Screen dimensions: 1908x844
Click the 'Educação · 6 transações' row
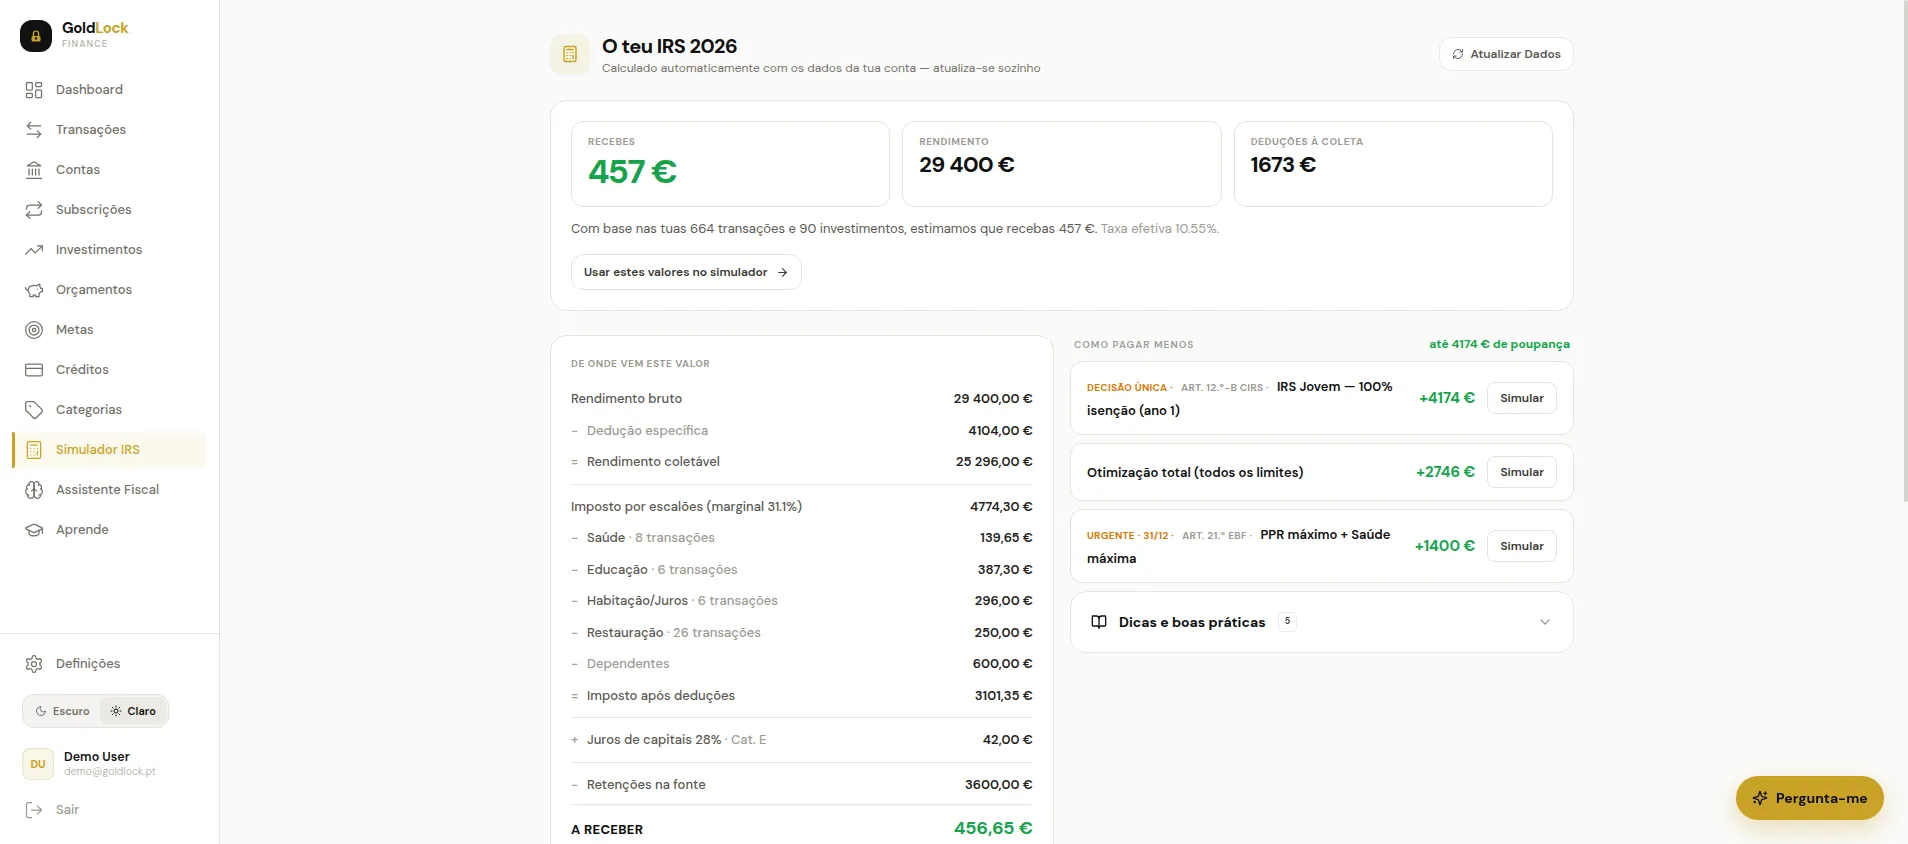click(801, 570)
